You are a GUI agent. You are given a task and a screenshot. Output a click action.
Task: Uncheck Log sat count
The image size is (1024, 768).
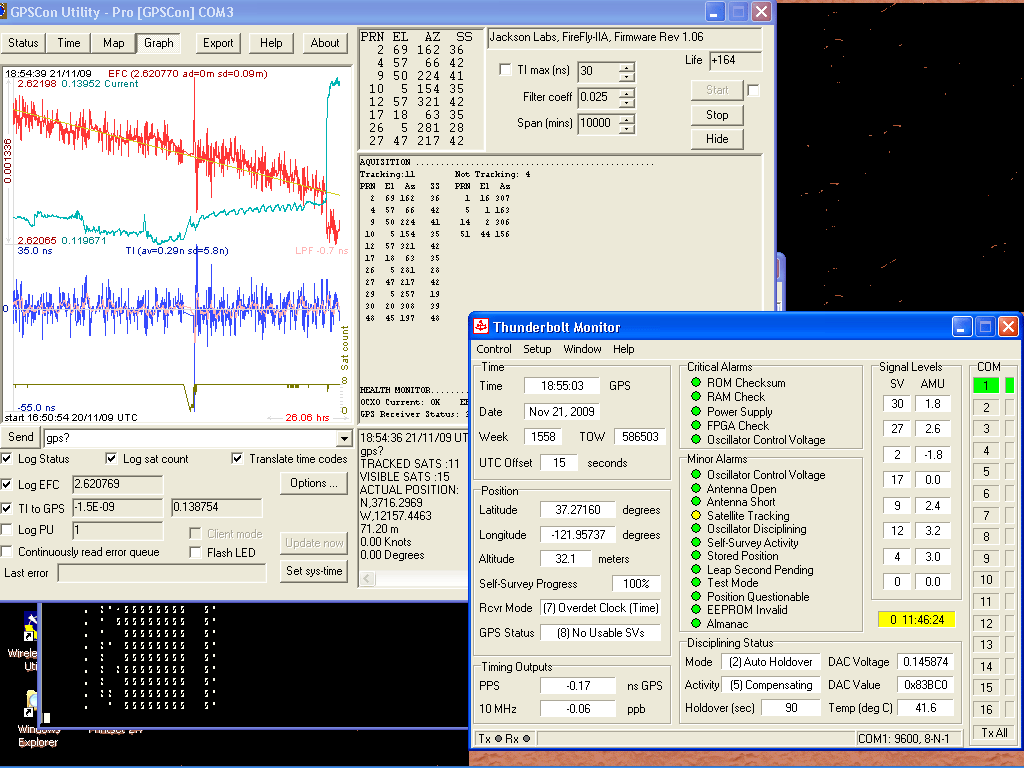click(x=111, y=458)
